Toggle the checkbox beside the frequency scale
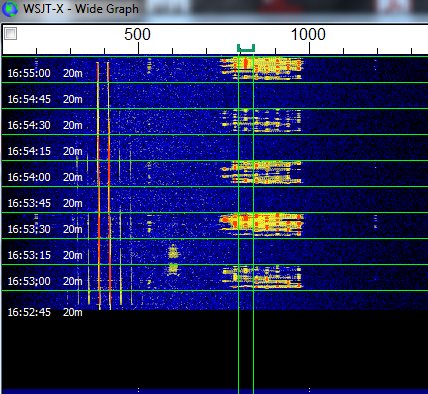428x394 pixels. pyautogui.click(x=11, y=34)
